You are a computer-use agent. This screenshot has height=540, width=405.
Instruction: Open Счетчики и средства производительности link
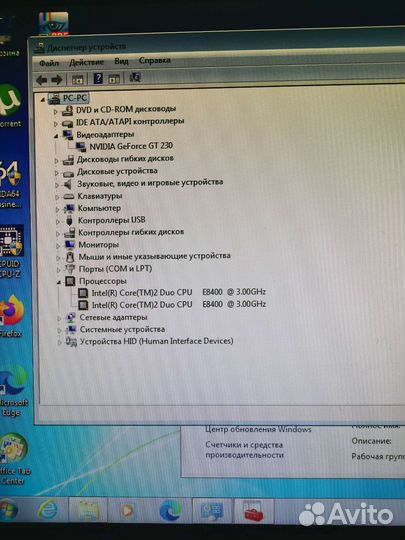(x=244, y=450)
